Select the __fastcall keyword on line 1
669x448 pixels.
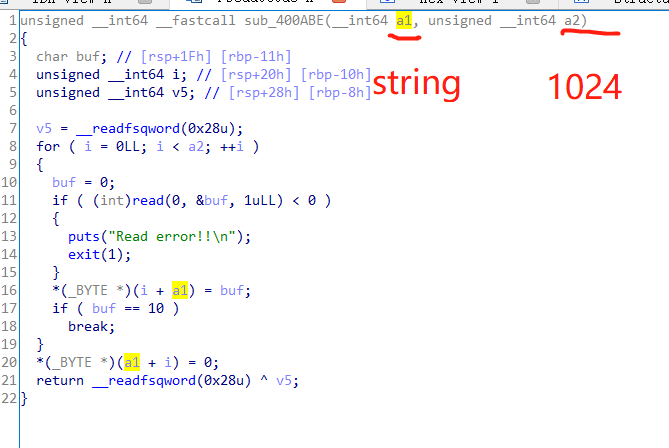pyautogui.click(x=196, y=20)
